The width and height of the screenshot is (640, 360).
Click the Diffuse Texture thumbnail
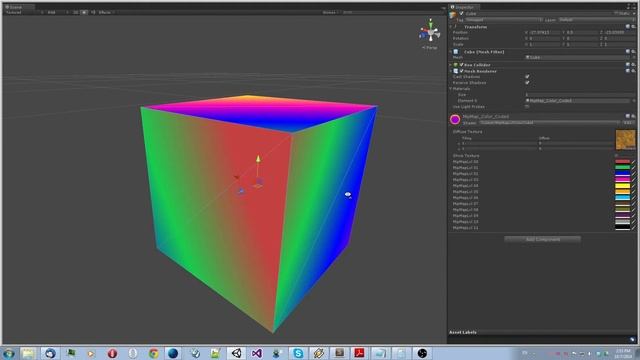click(625, 140)
